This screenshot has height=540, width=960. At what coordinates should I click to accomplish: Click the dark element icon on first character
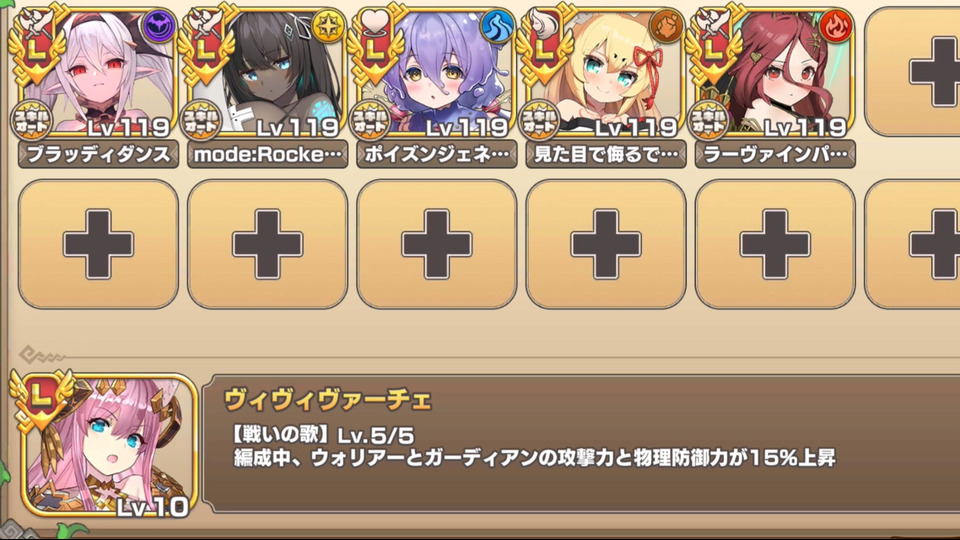coord(159,26)
